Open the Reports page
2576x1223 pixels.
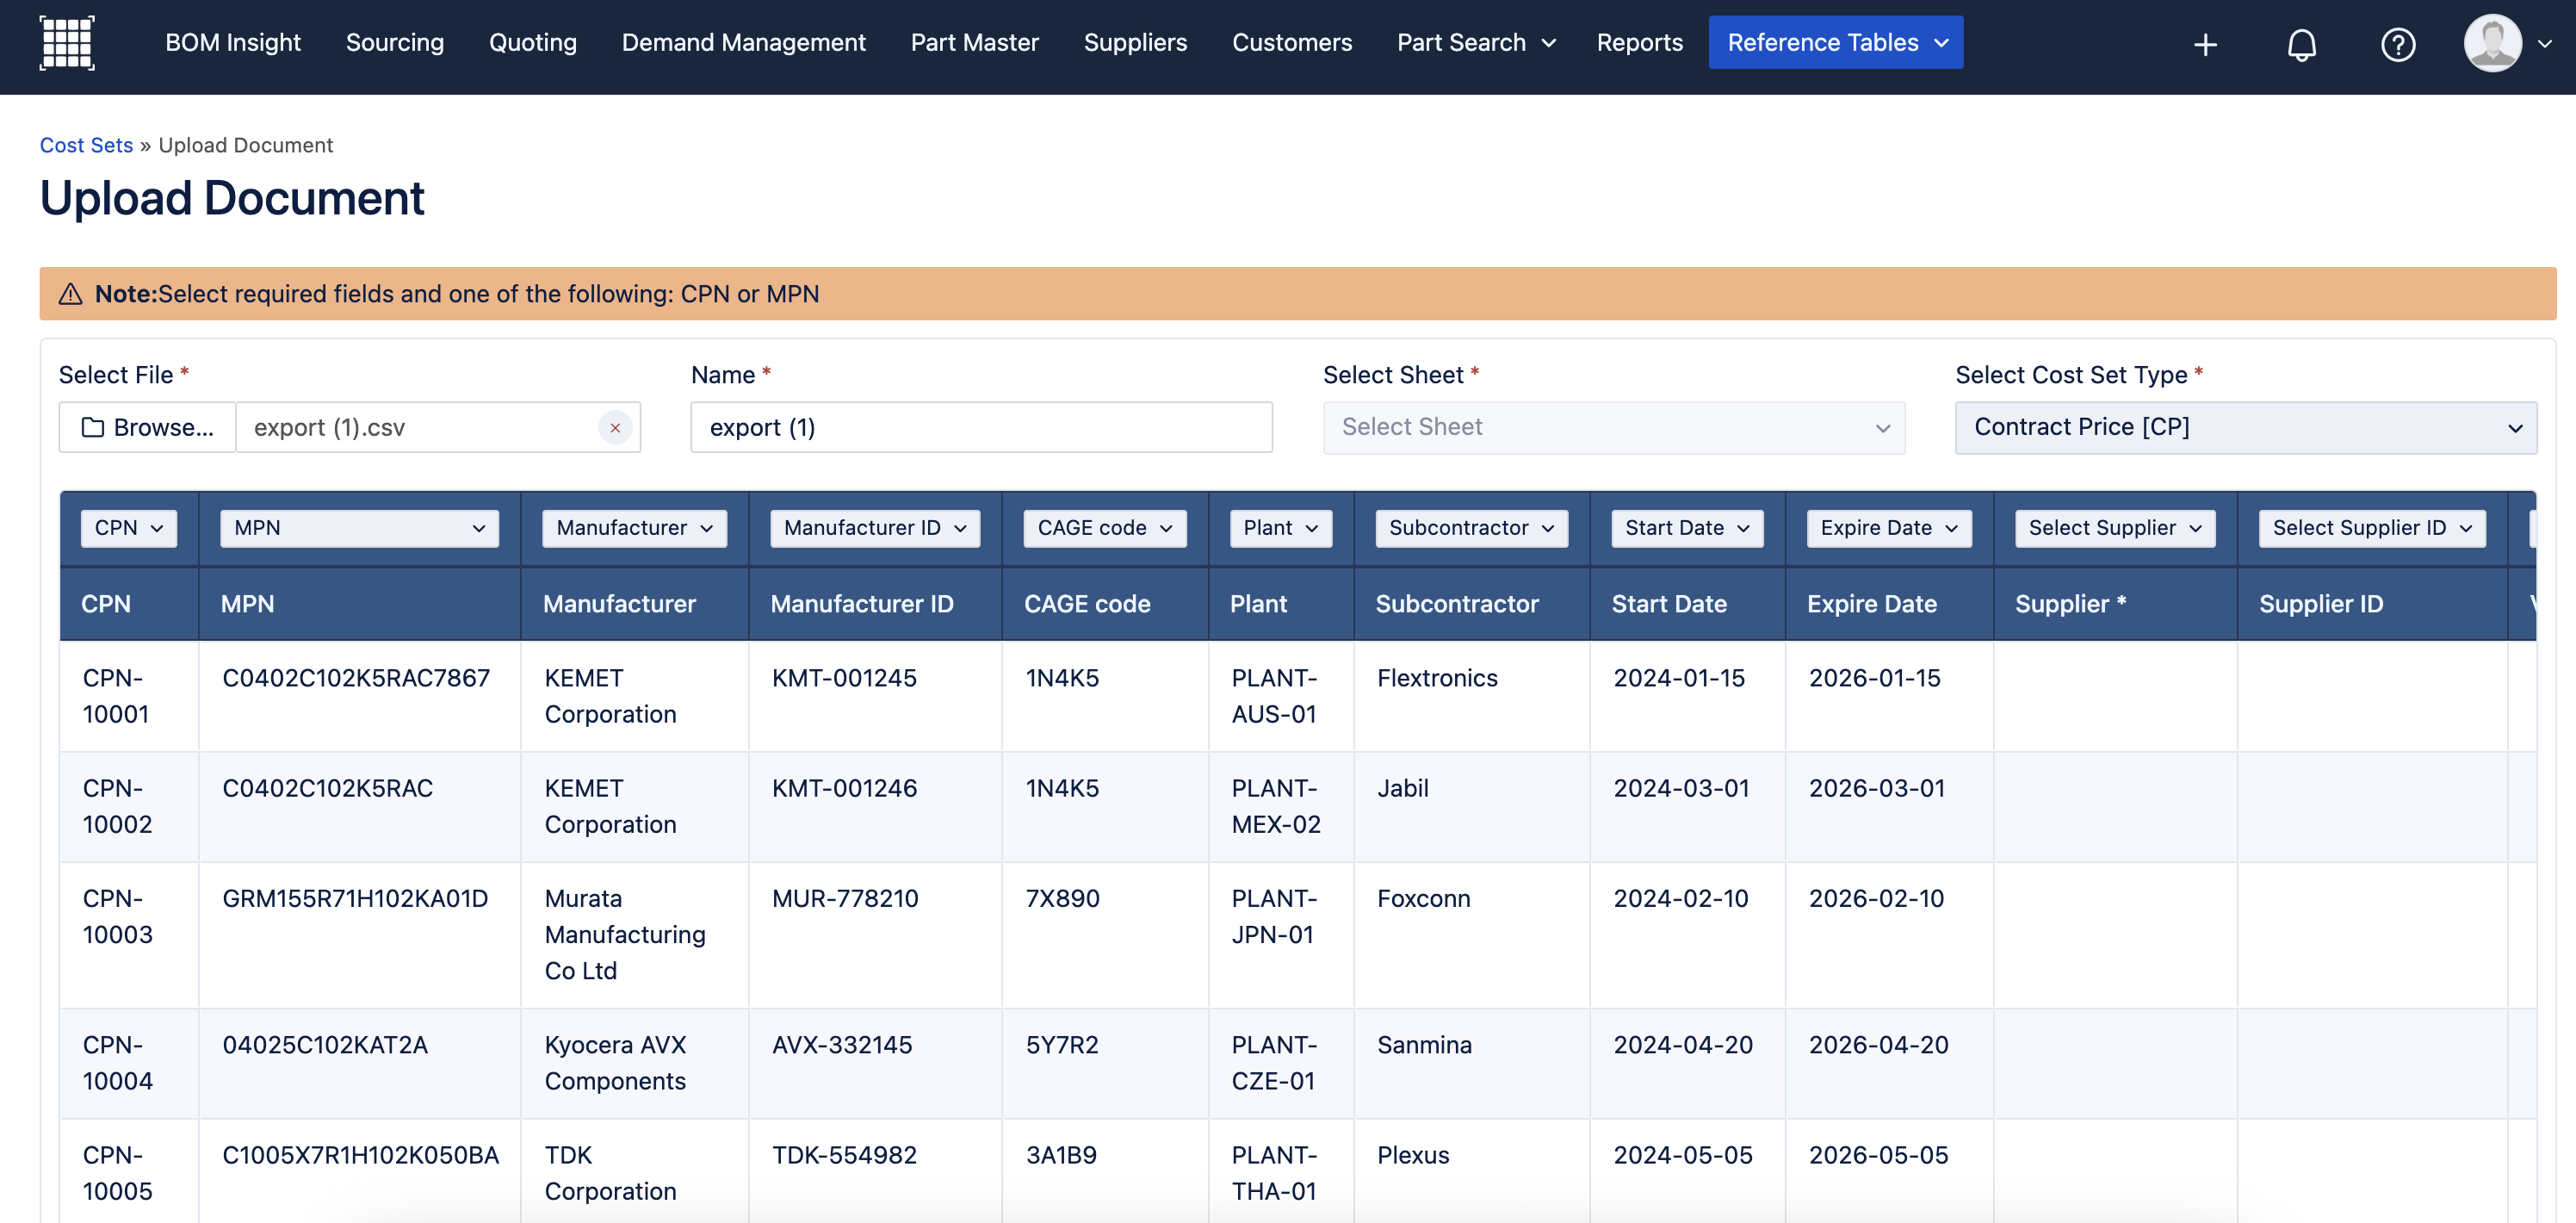point(1639,43)
